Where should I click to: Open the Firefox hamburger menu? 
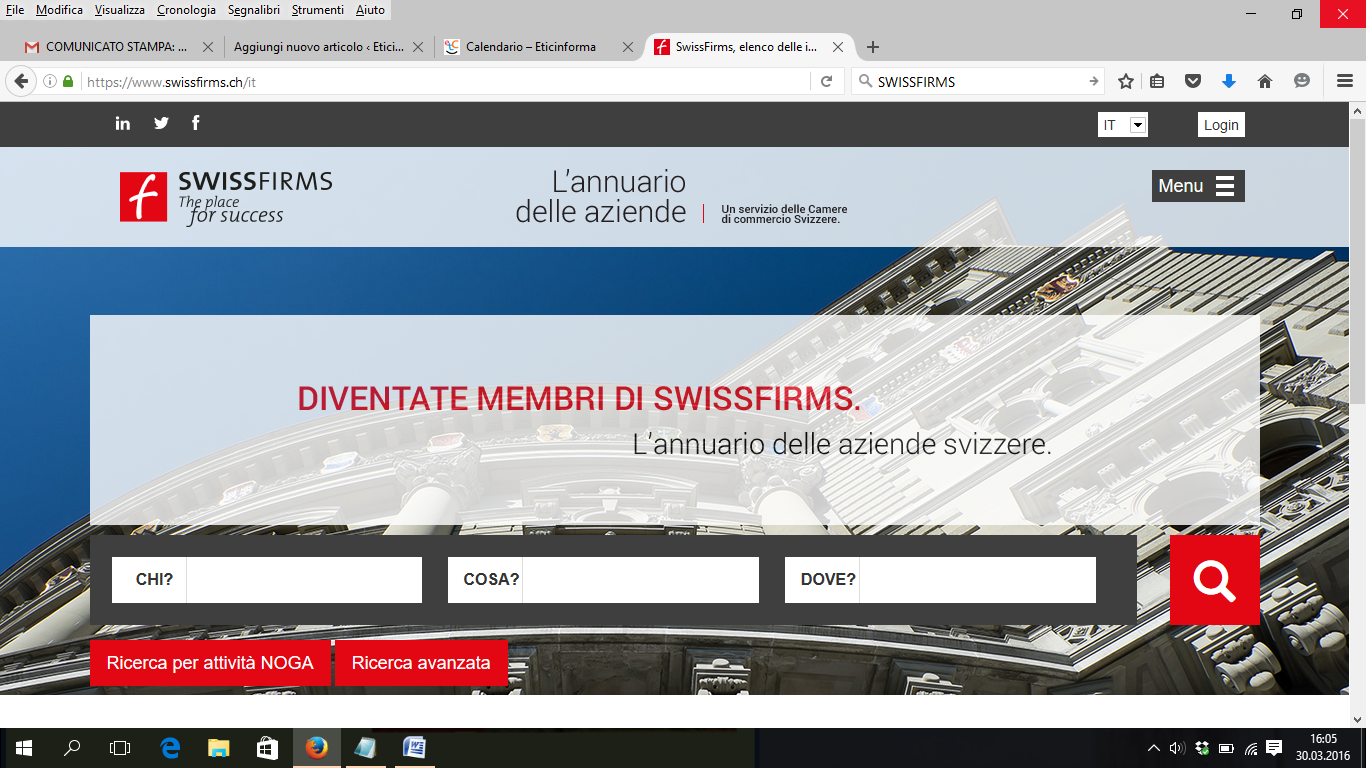(x=1344, y=82)
